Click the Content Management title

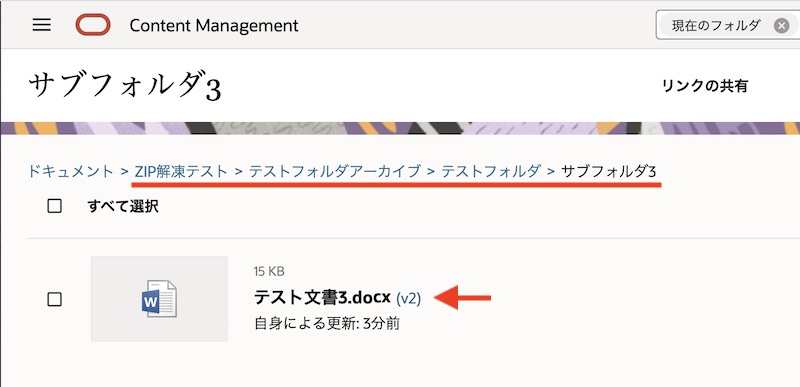[x=214, y=25]
